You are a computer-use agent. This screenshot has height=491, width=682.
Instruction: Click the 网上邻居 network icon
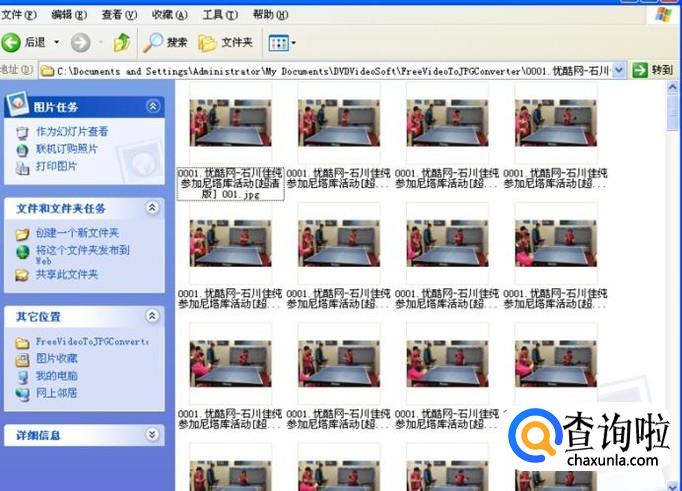point(22,394)
